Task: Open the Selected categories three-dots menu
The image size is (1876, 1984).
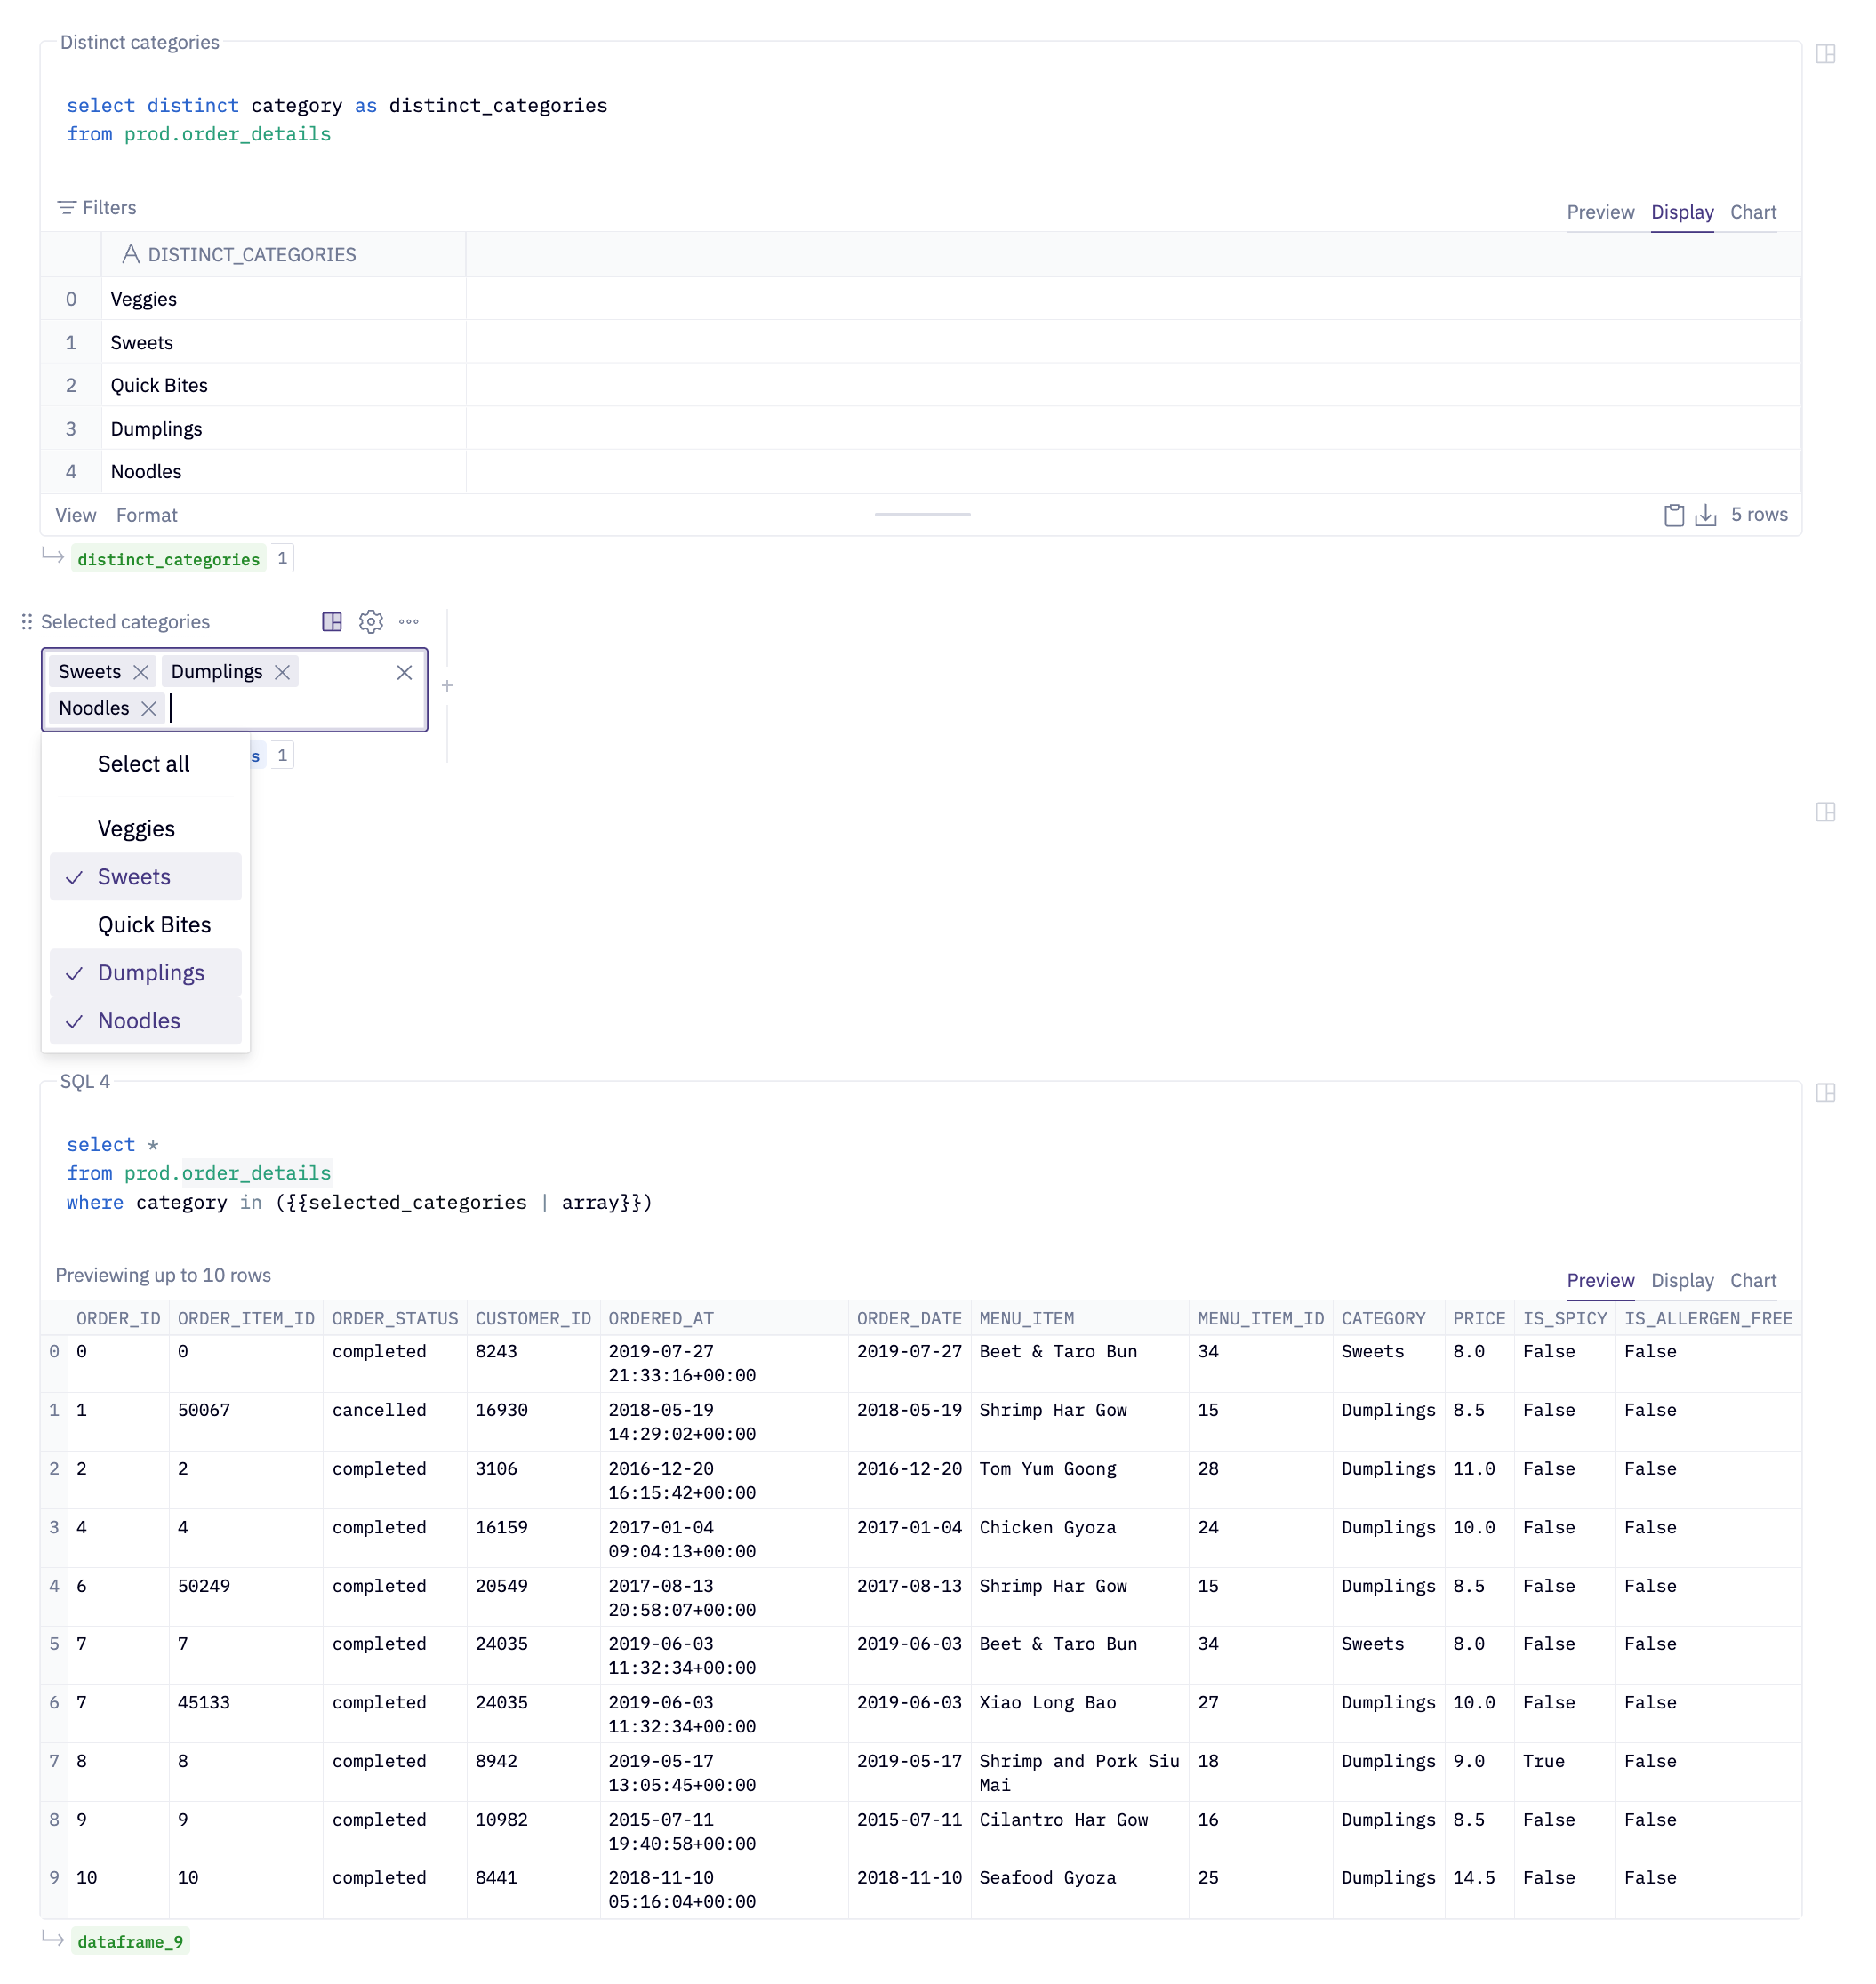Action: point(409,622)
